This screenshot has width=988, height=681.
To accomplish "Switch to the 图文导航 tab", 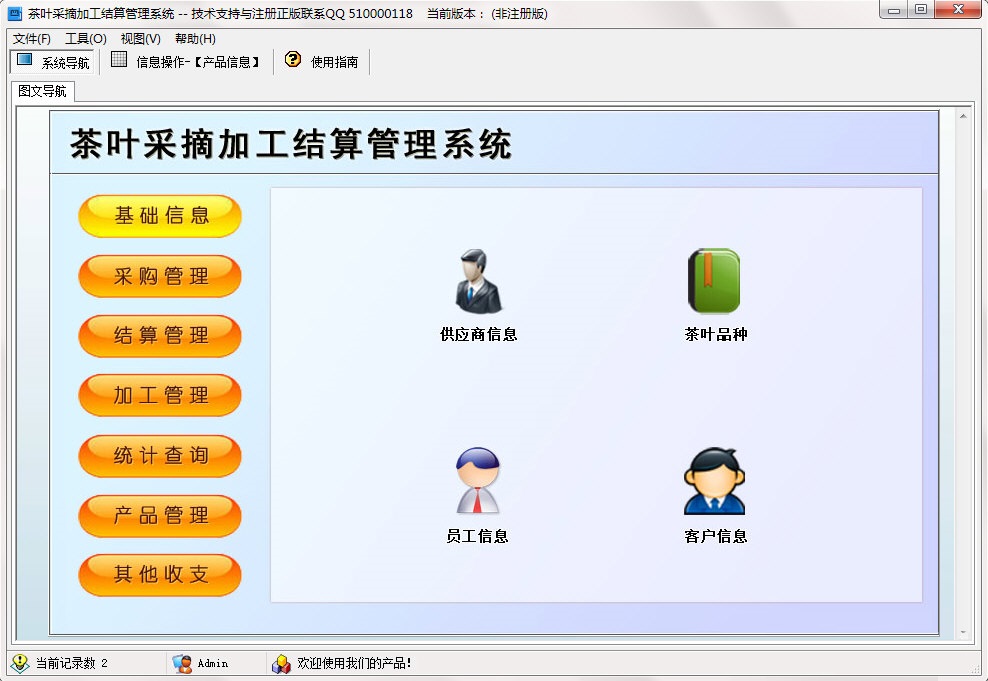I will click(x=42, y=91).
